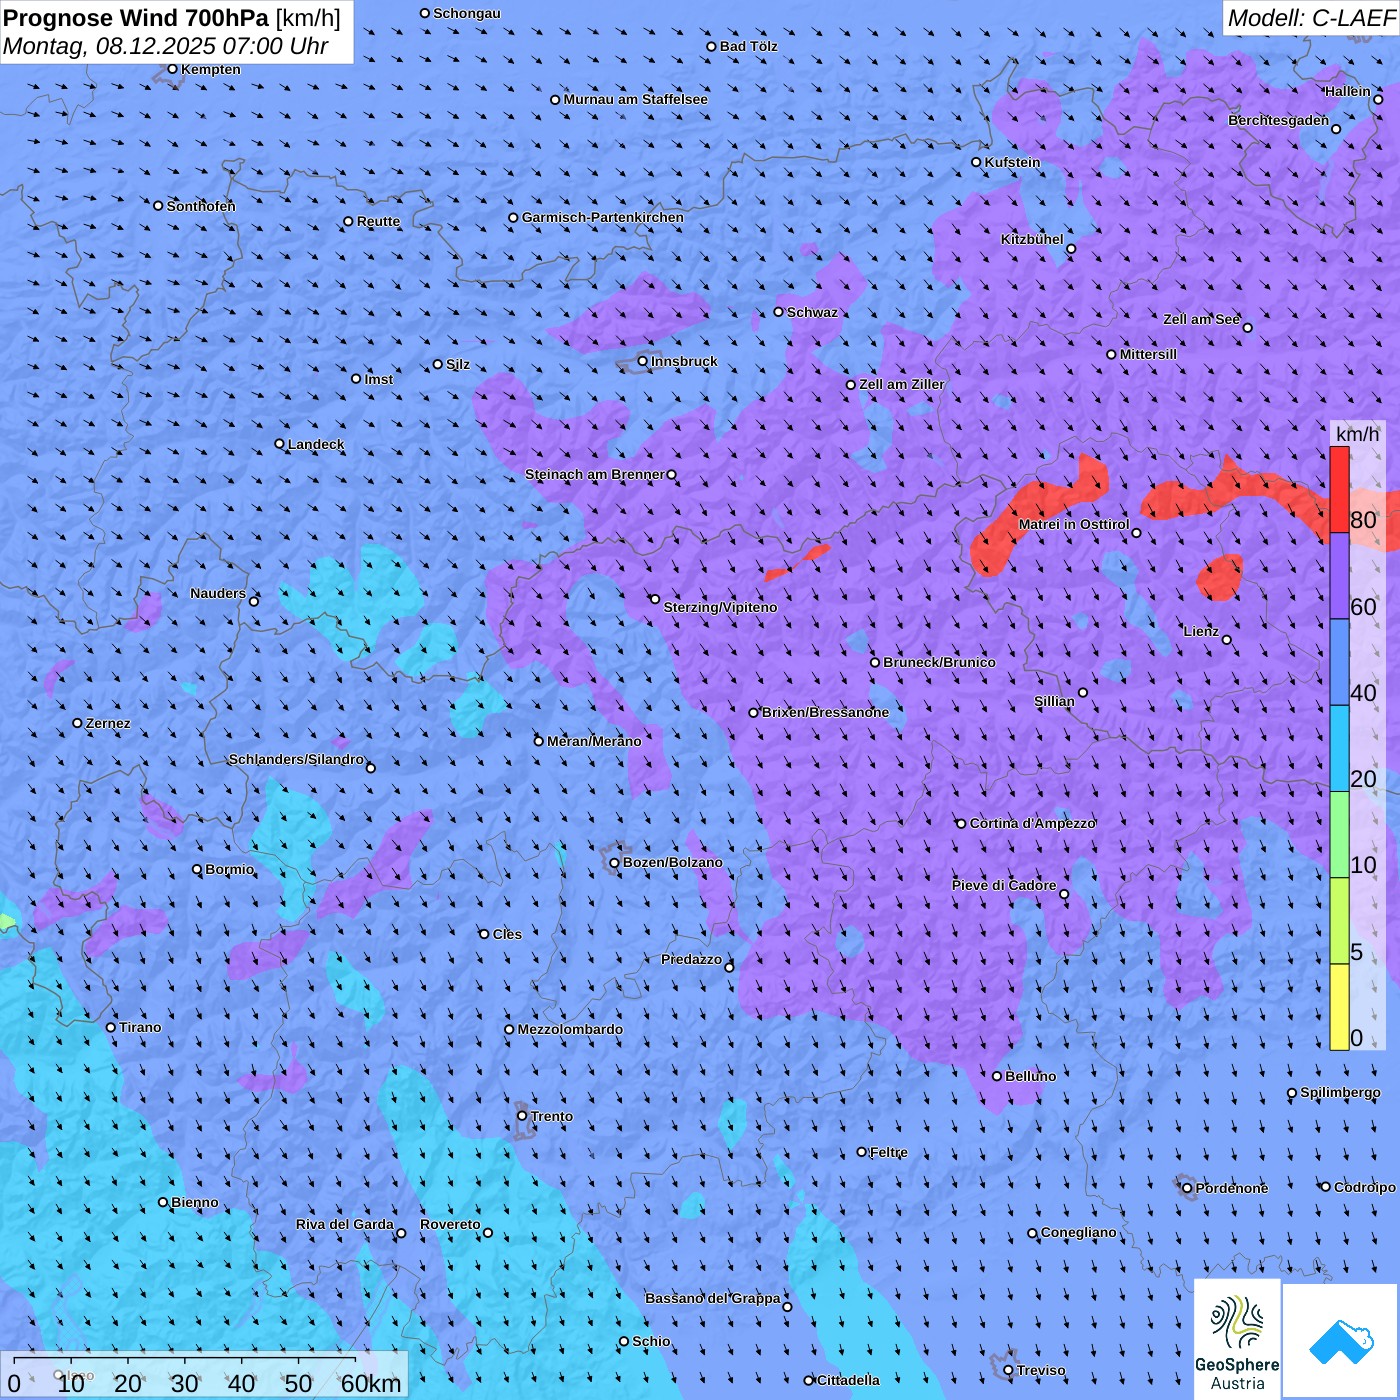Select the Innsbruck city label
The height and width of the screenshot is (1400, 1400).
coord(684,361)
